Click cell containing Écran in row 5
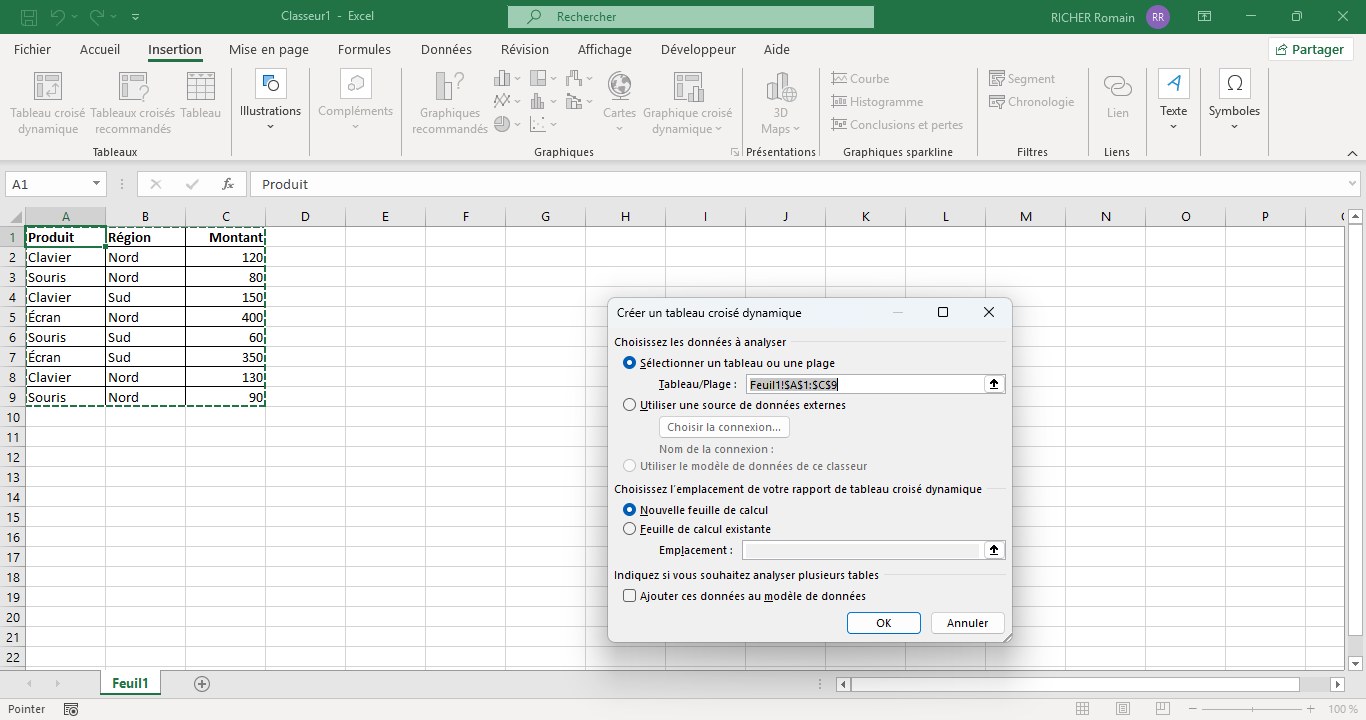 (x=66, y=317)
